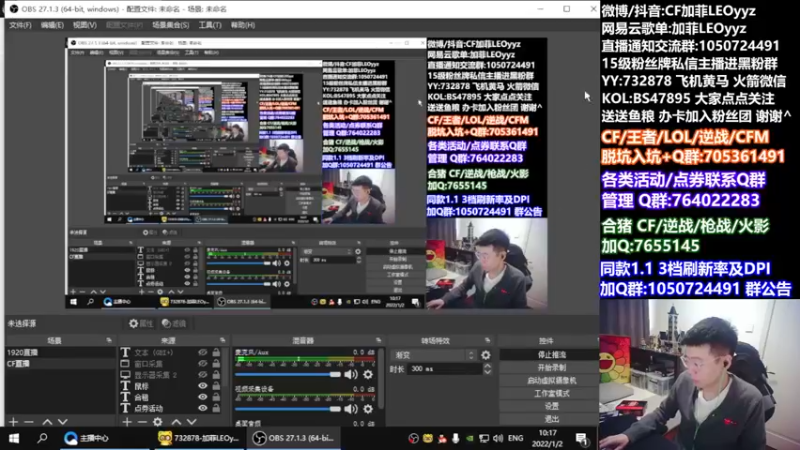Hide the 合租 source with eye icon

click(x=203, y=397)
